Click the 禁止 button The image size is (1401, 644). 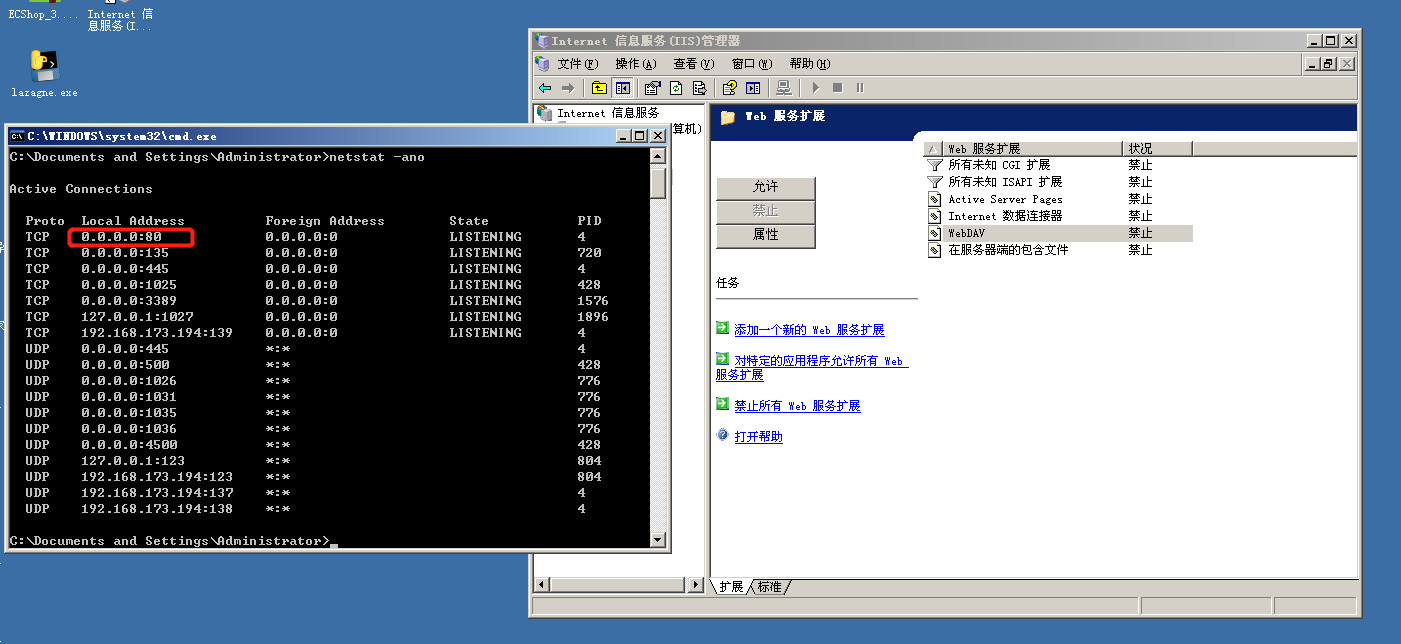(766, 212)
